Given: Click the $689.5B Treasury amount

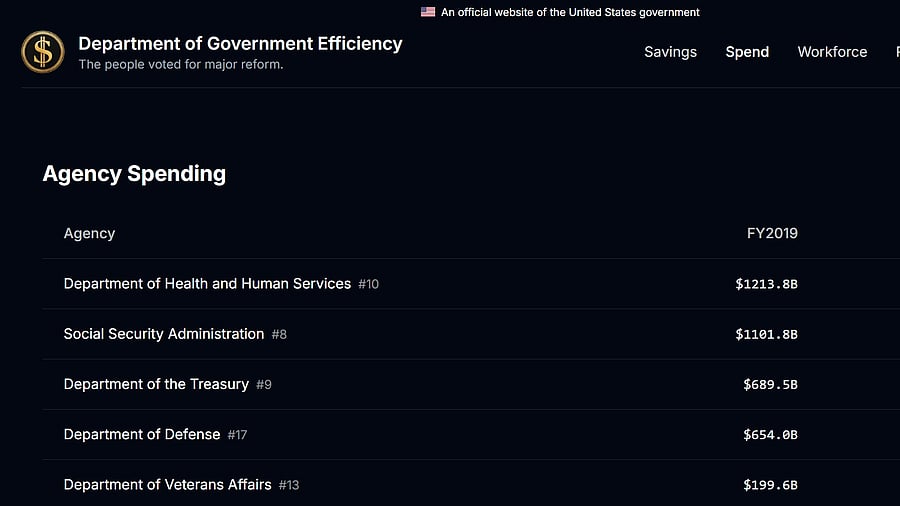Looking at the screenshot, I should point(770,384).
